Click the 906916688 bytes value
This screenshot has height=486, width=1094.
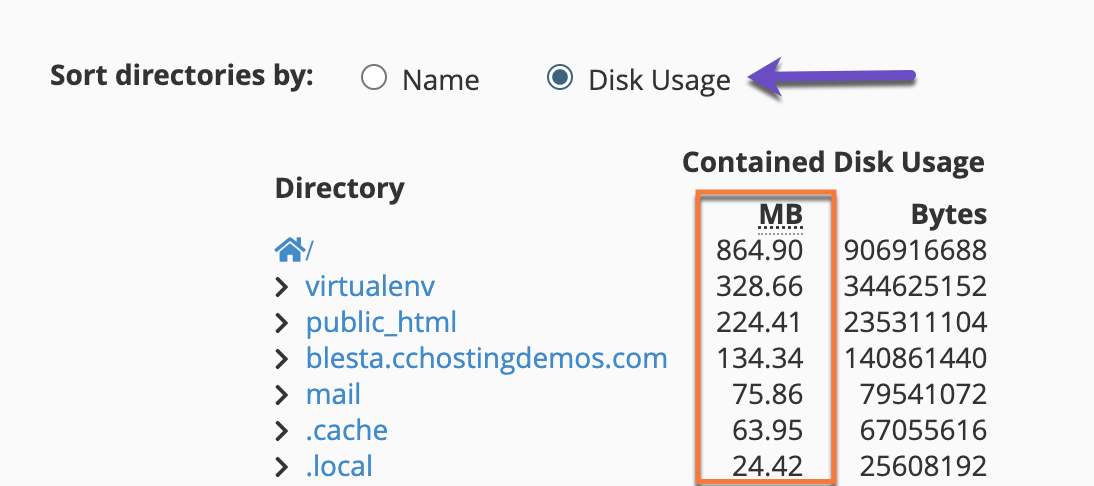click(915, 251)
